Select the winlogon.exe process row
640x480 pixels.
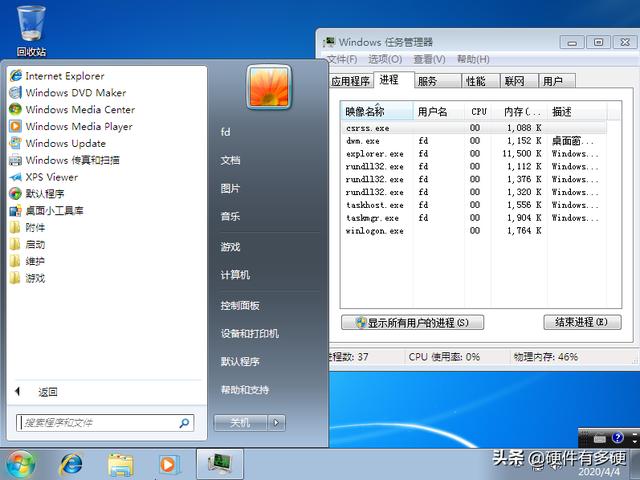click(x=473, y=231)
